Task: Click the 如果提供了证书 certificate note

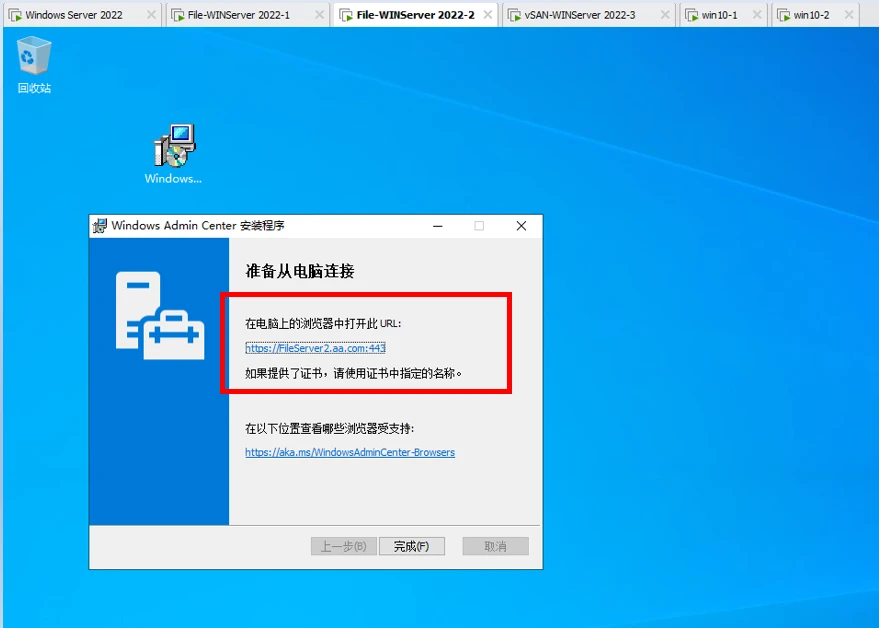Action: pyautogui.click(x=353, y=373)
